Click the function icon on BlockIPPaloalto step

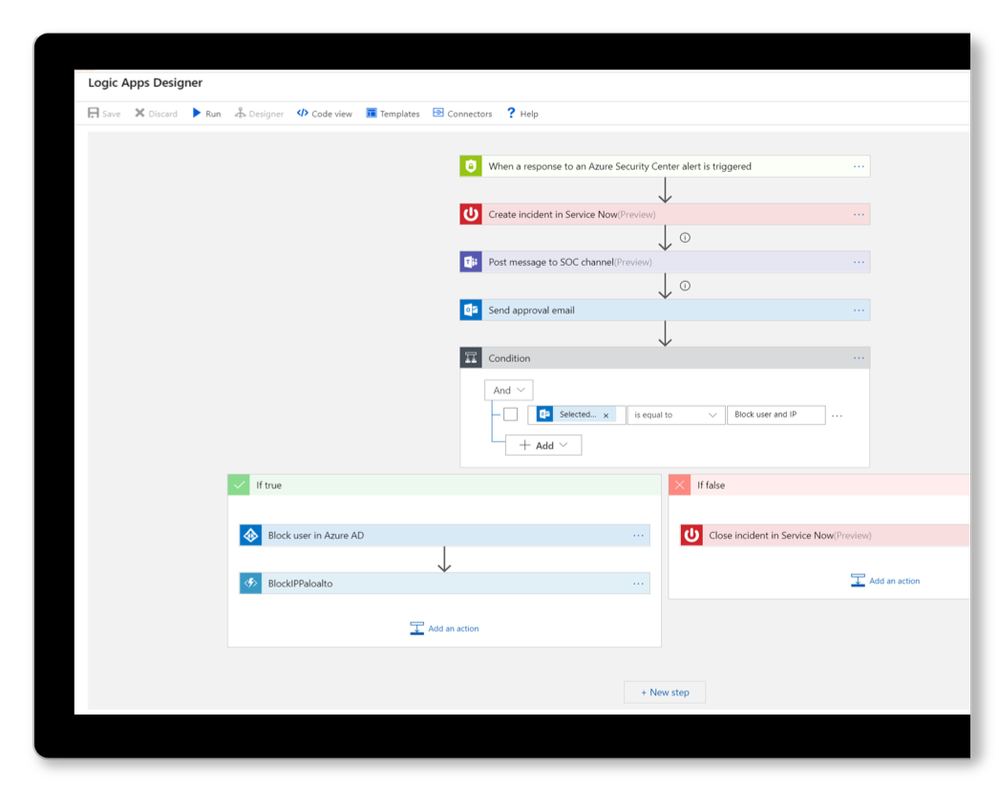coord(250,583)
